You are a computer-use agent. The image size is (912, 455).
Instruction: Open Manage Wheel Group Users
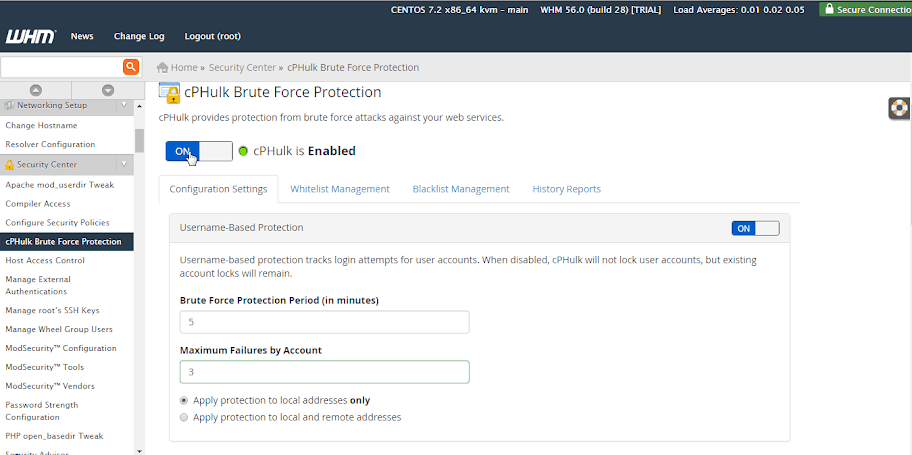pos(59,329)
